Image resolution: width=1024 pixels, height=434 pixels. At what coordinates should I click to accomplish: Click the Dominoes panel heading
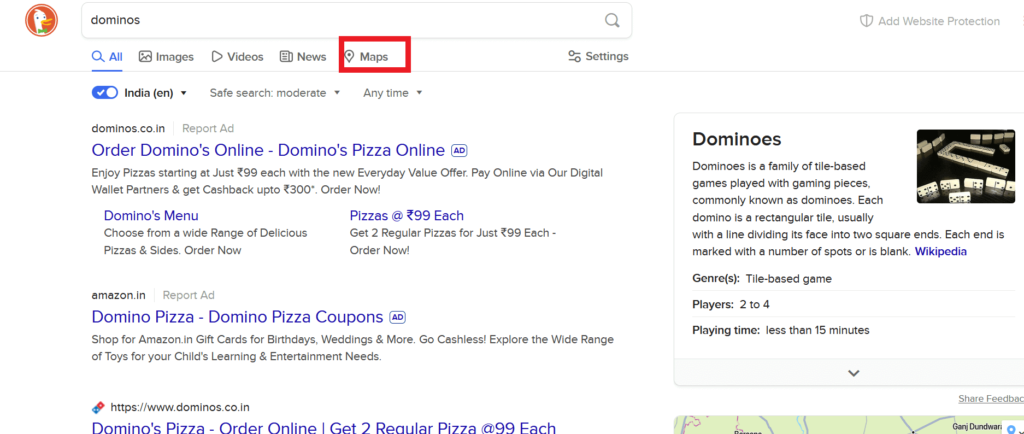(737, 139)
